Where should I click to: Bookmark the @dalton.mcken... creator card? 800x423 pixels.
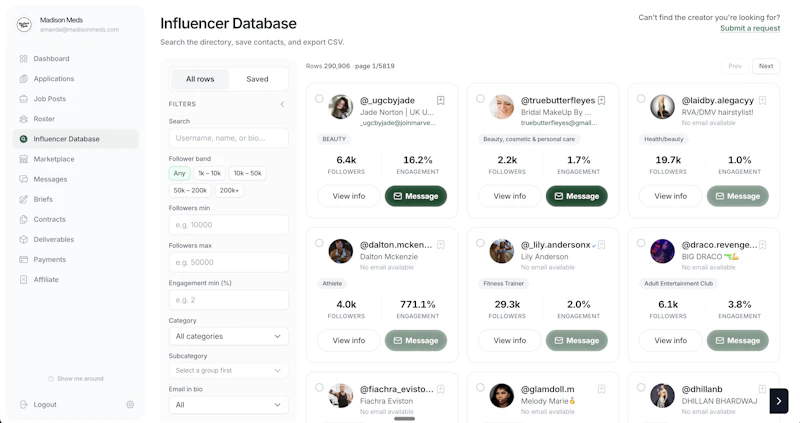440,245
